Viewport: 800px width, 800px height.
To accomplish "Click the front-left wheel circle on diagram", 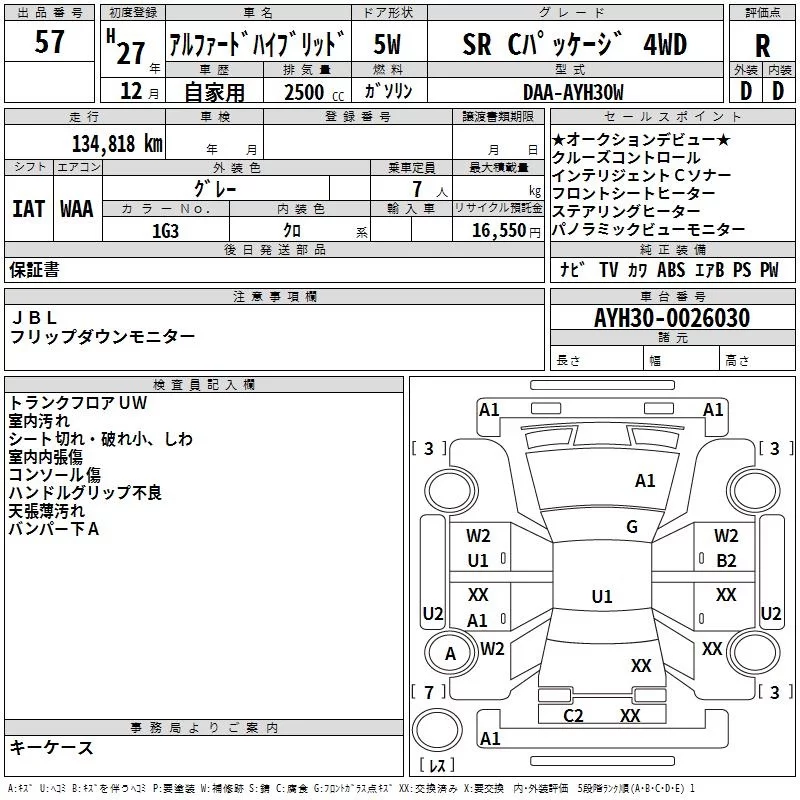I will tap(451, 491).
